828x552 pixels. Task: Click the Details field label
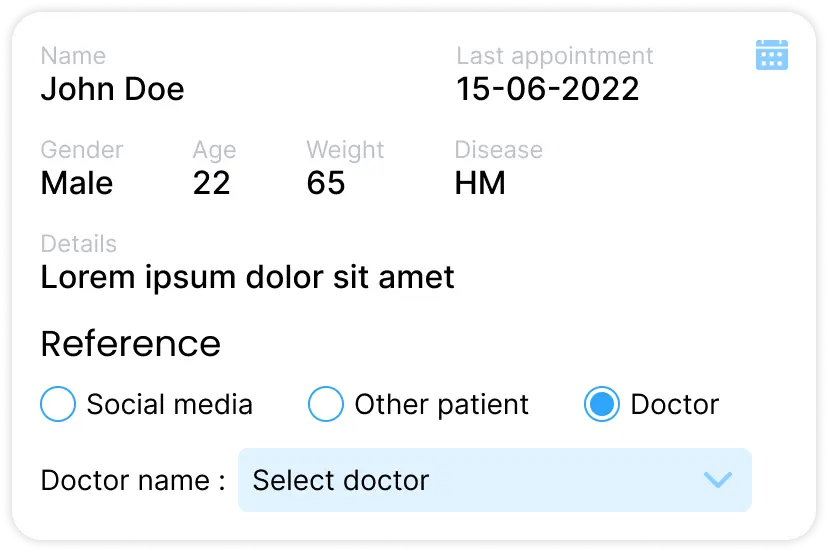(78, 244)
